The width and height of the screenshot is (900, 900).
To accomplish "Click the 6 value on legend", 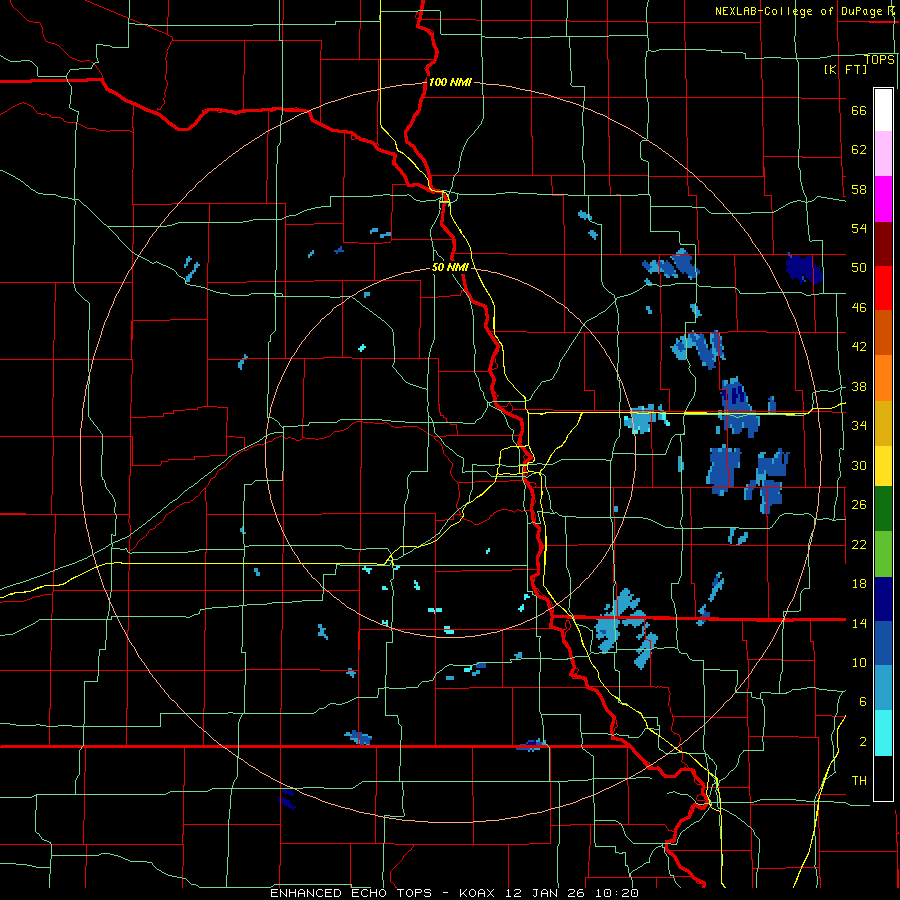I will [x=863, y=701].
